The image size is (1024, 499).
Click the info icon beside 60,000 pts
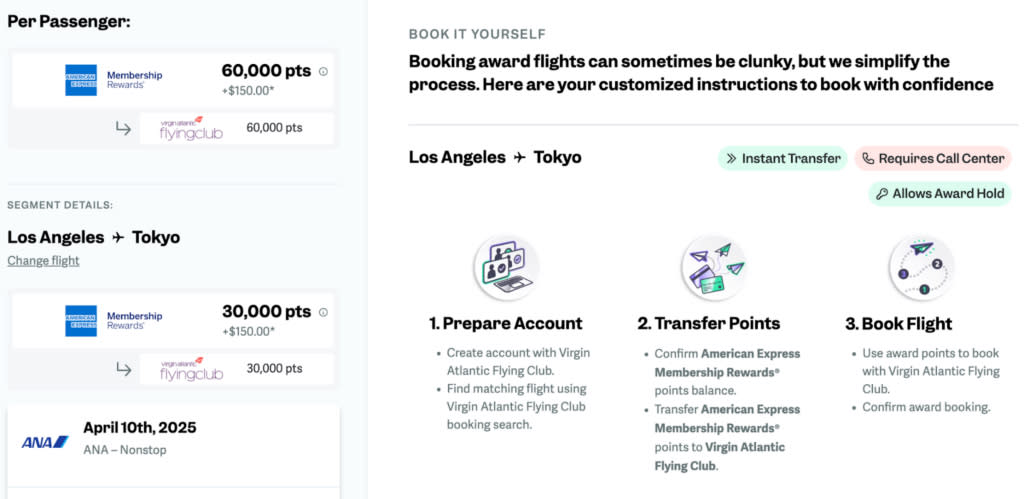[x=323, y=72]
